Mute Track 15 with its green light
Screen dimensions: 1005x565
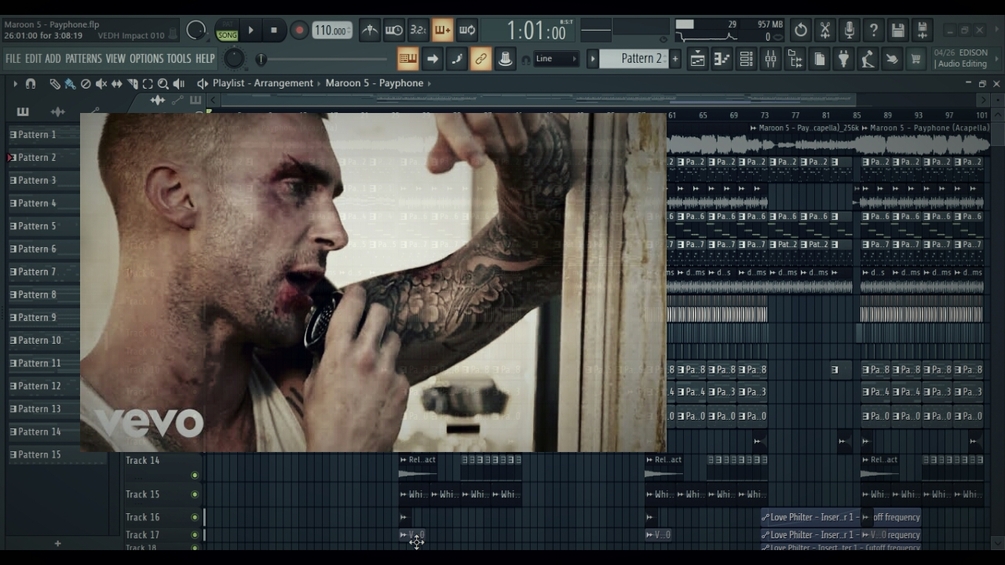[195, 495]
